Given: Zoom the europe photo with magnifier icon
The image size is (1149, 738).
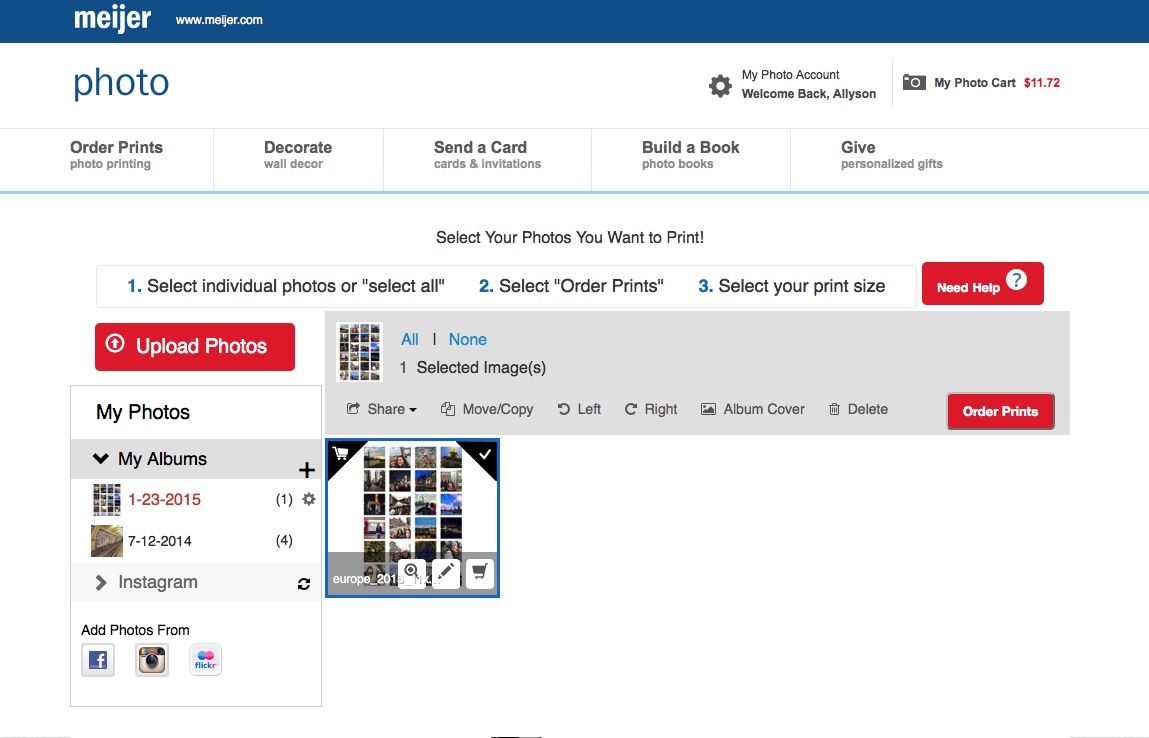Looking at the screenshot, I should 412,573.
